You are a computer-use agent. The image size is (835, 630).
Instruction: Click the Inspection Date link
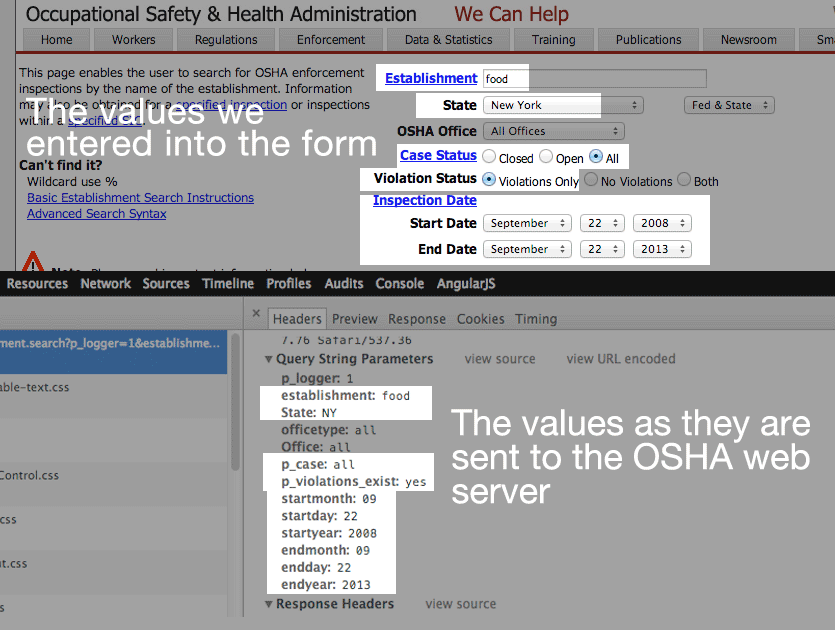pos(425,200)
